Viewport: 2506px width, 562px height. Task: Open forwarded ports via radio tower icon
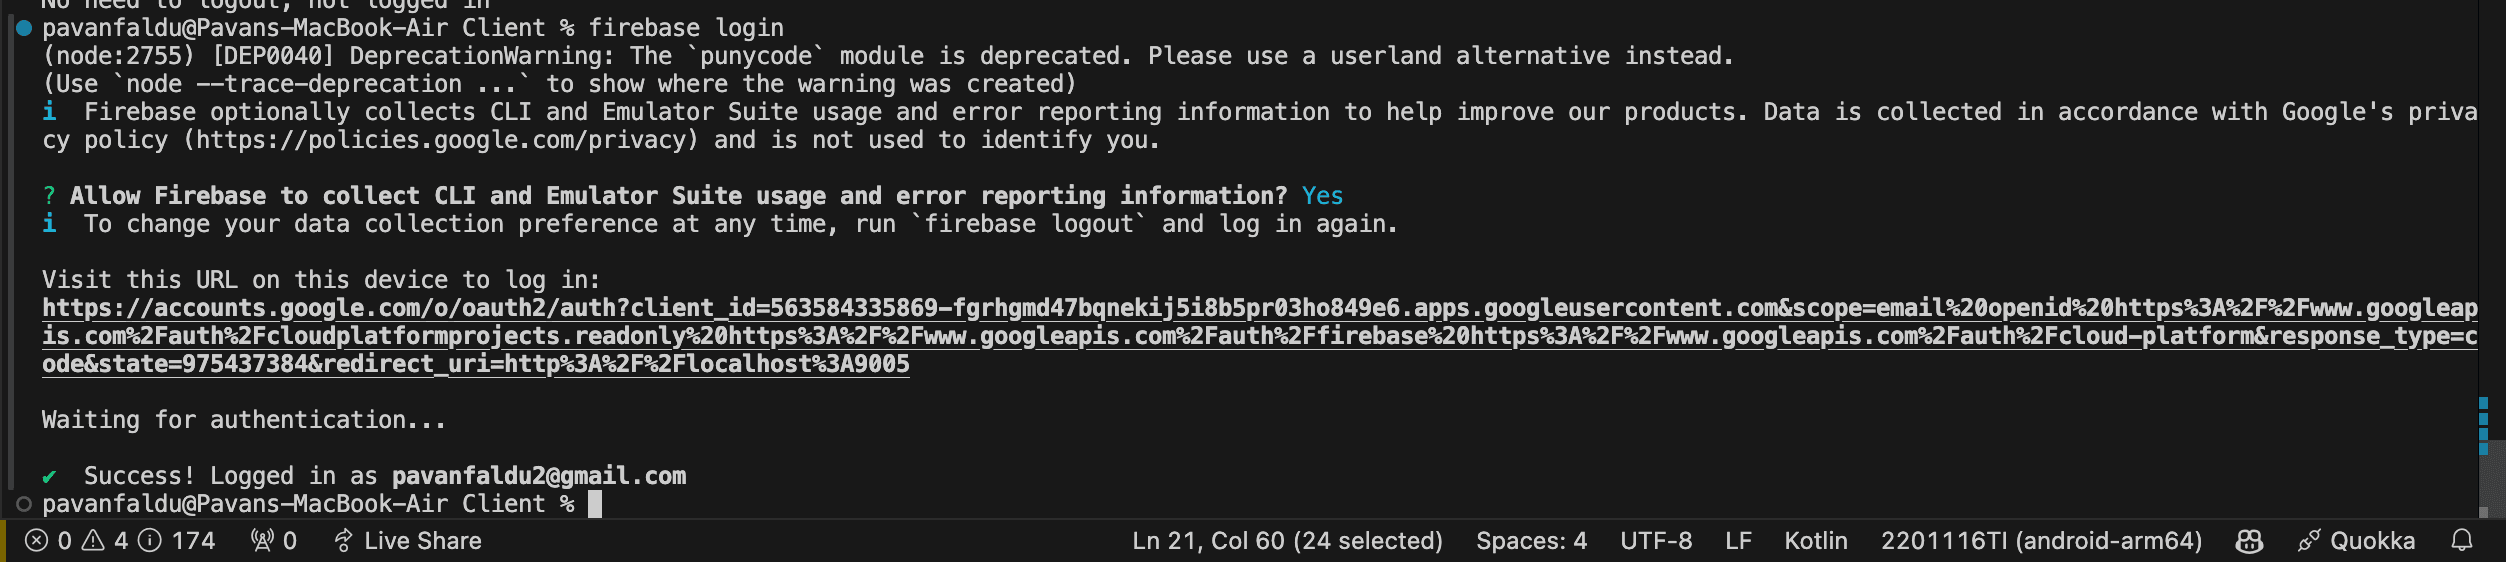coord(262,541)
